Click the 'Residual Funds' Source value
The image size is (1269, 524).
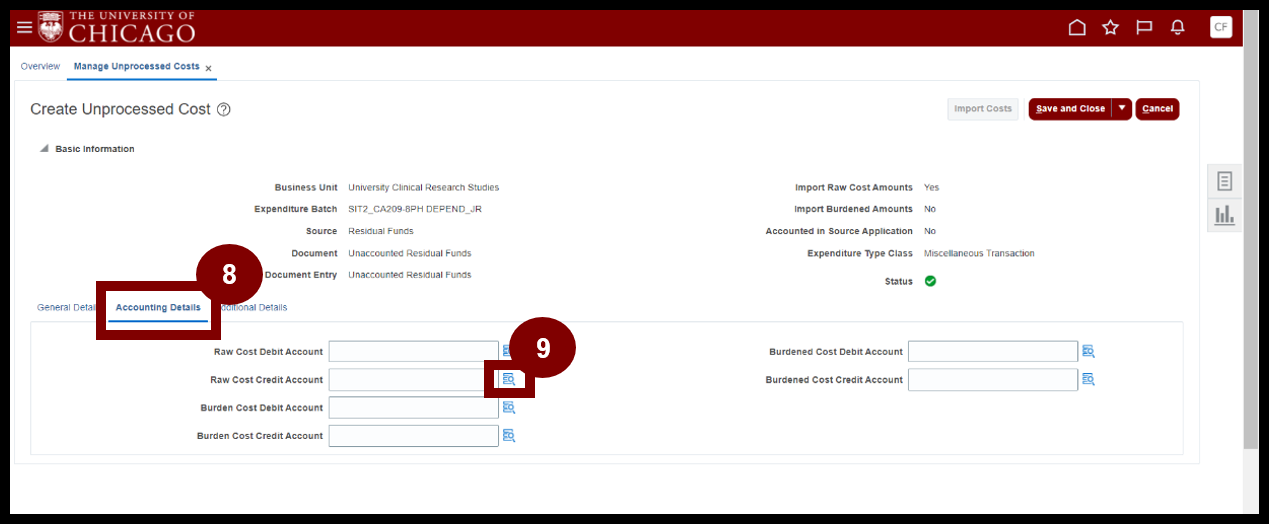point(381,231)
